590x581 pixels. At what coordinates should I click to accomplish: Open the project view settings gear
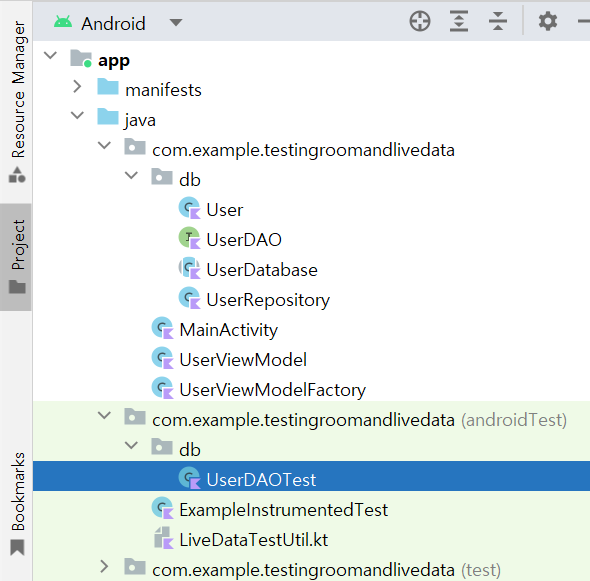(547, 21)
